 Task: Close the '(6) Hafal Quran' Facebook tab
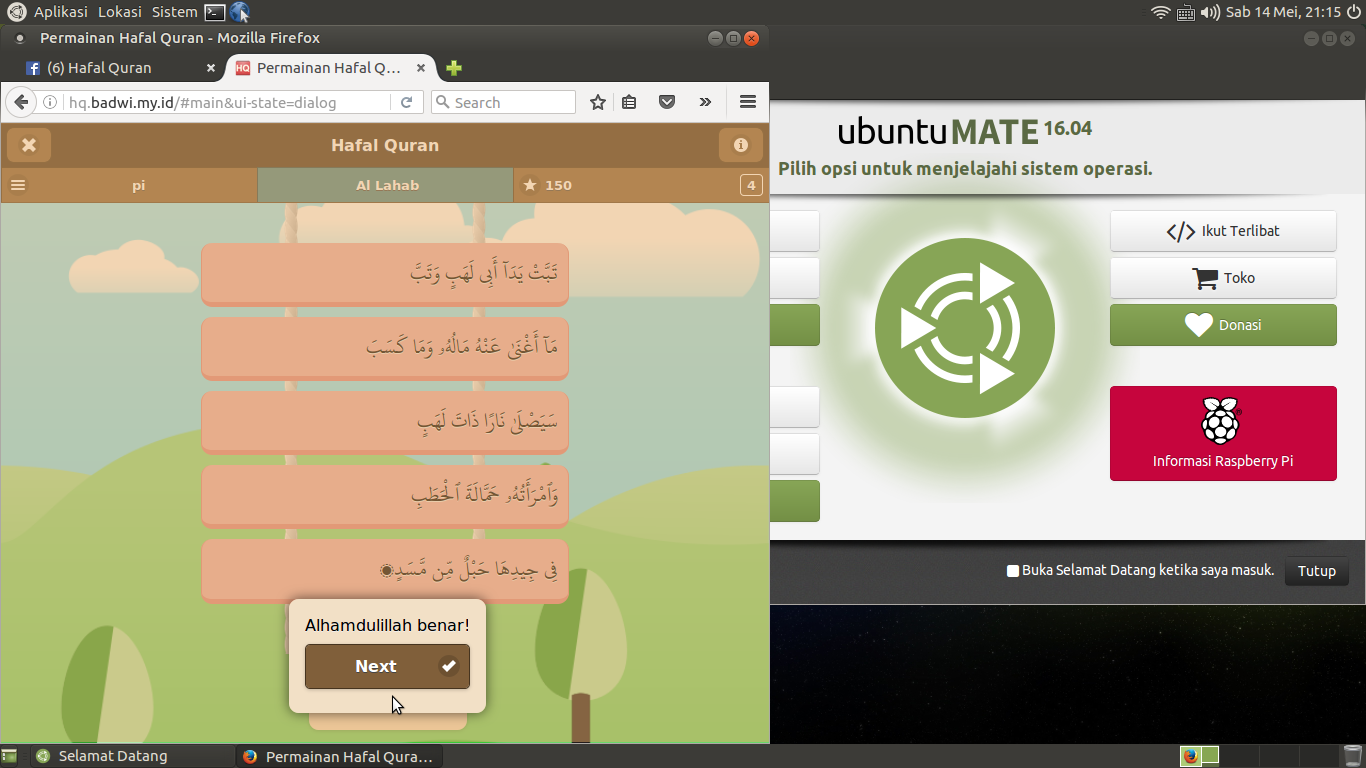pyautogui.click(x=211, y=68)
